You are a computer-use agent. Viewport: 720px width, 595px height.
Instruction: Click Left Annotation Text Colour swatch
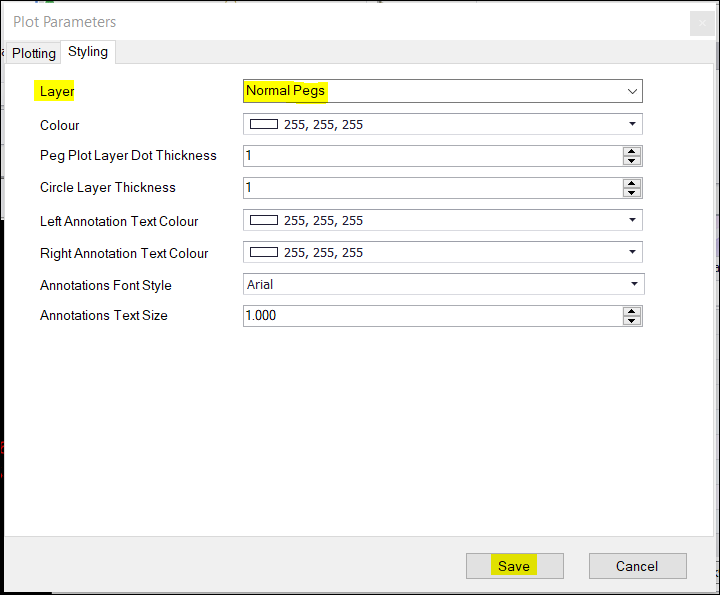(x=264, y=220)
